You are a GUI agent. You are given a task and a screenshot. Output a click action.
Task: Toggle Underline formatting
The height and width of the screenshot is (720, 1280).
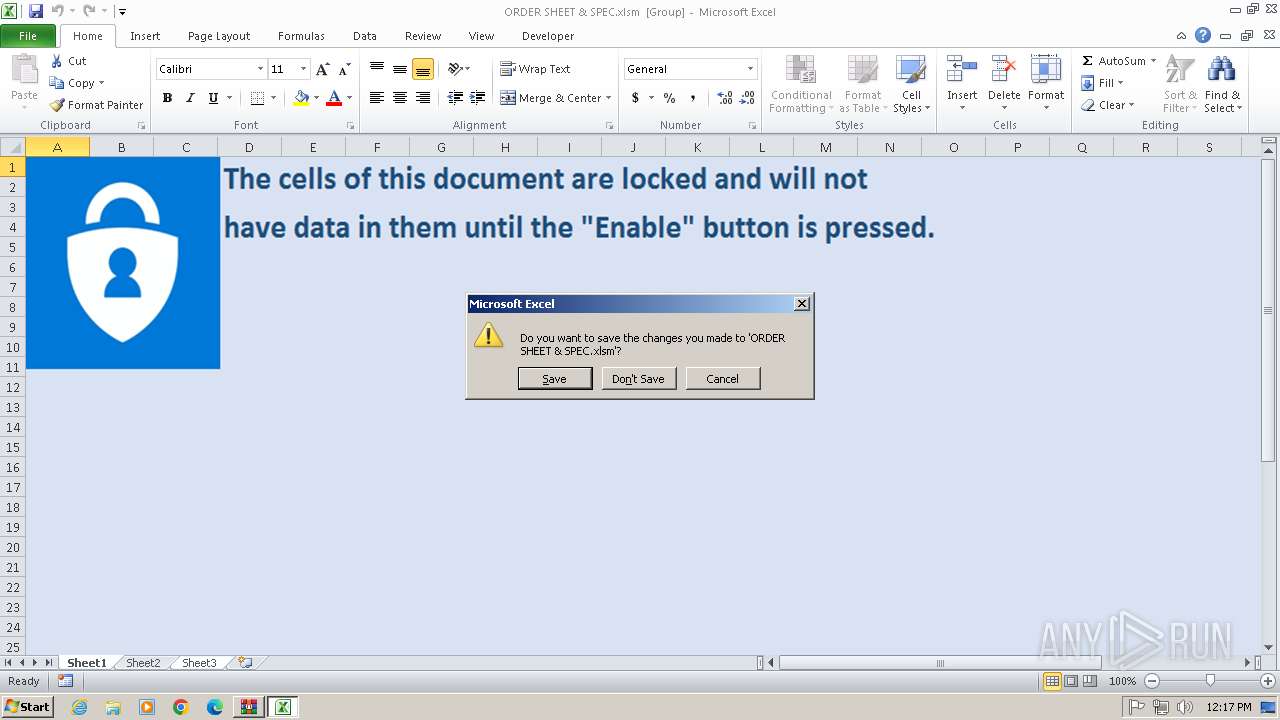click(x=213, y=98)
